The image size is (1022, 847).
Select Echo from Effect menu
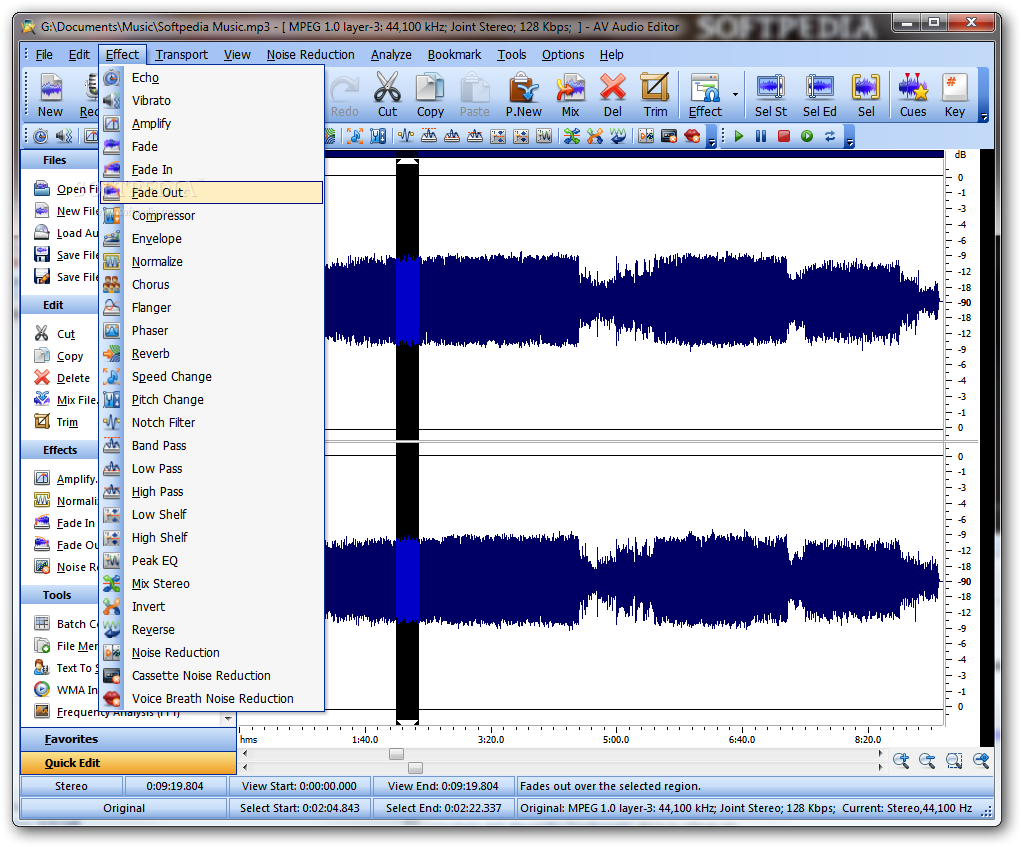tap(212, 78)
